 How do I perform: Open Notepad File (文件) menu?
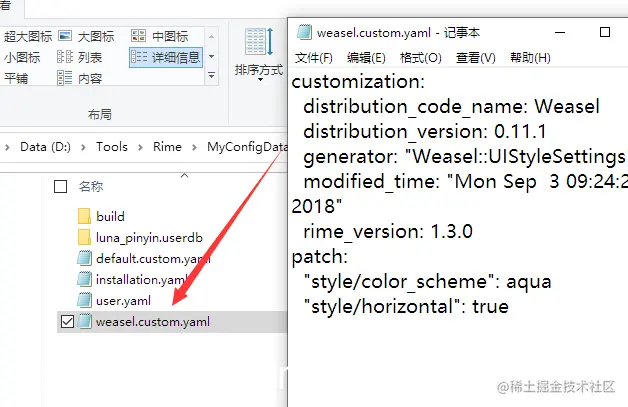pyautogui.click(x=314, y=58)
